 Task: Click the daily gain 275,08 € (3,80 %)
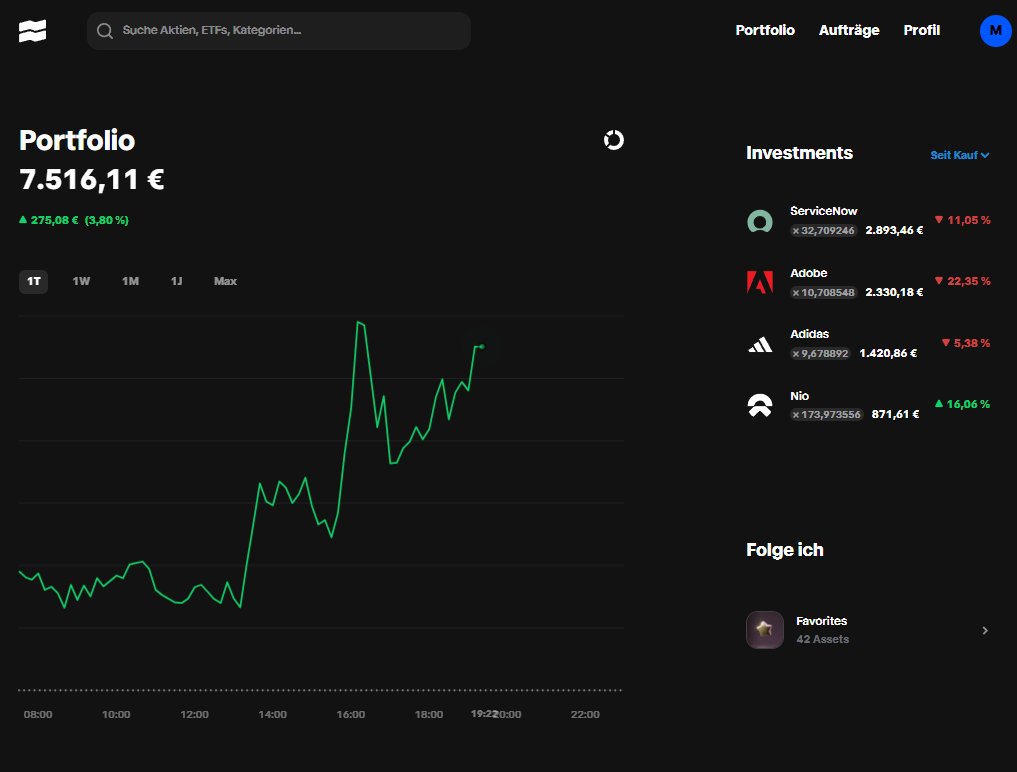74,220
